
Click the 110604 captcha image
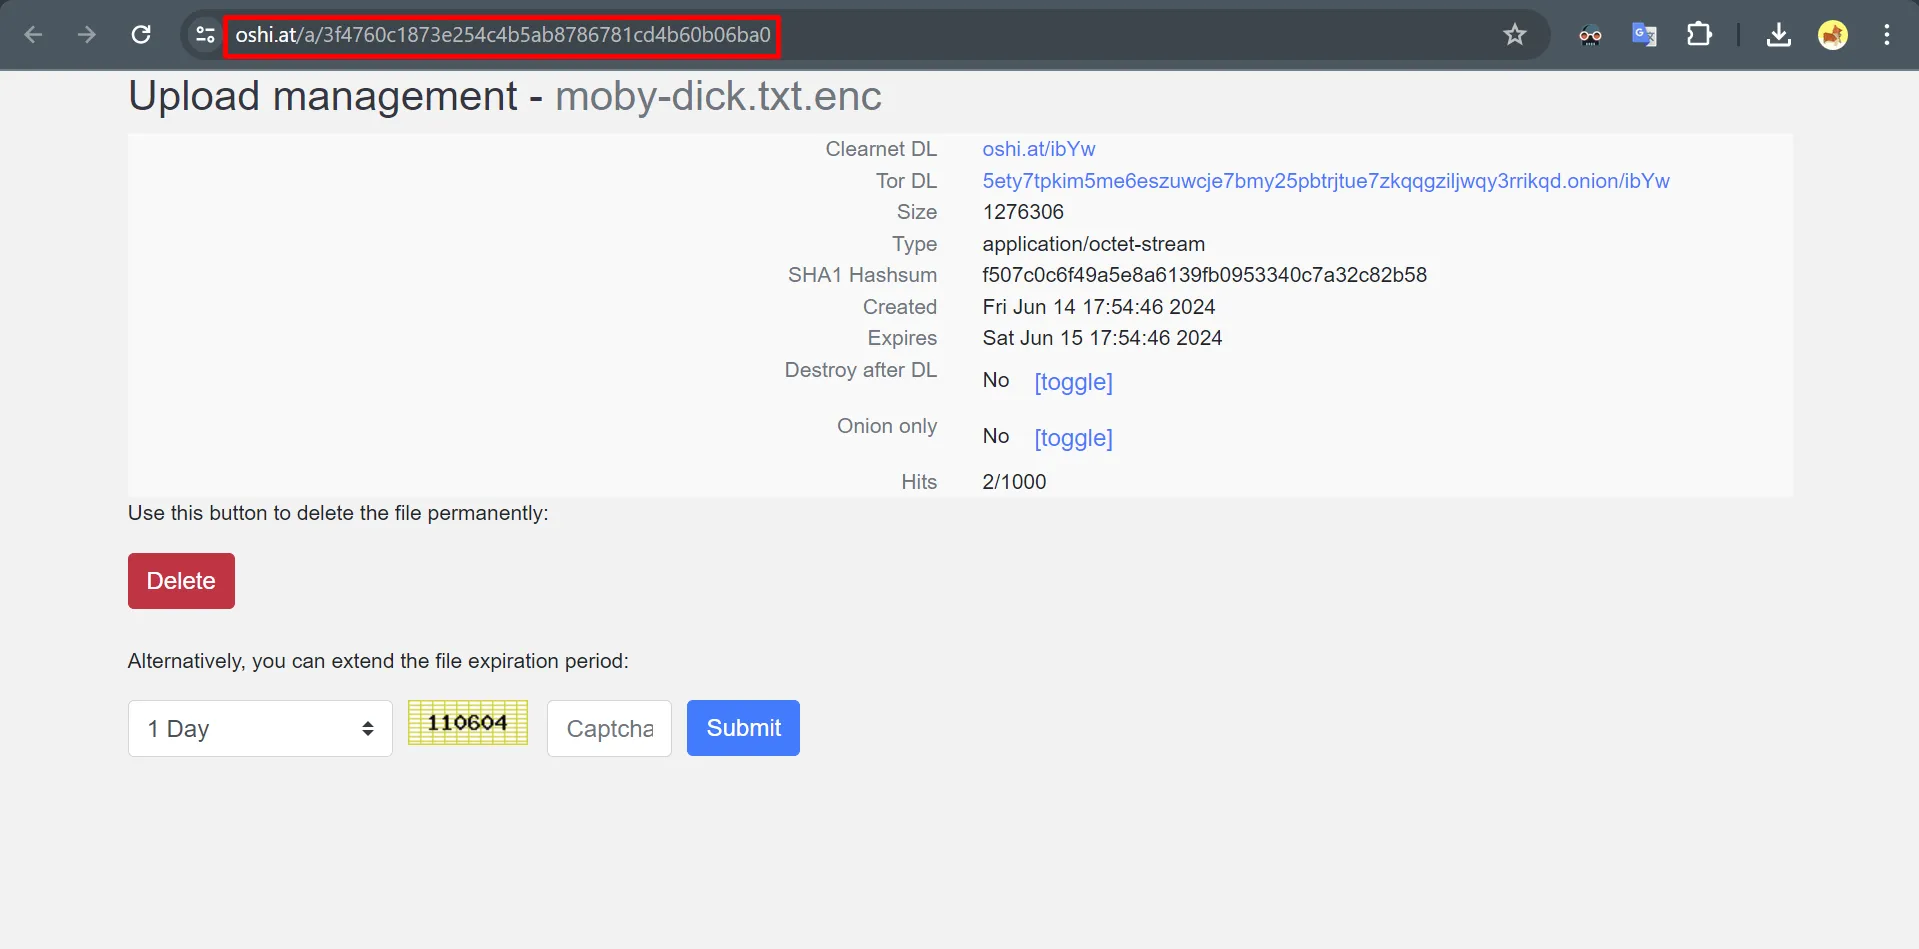click(x=467, y=723)
